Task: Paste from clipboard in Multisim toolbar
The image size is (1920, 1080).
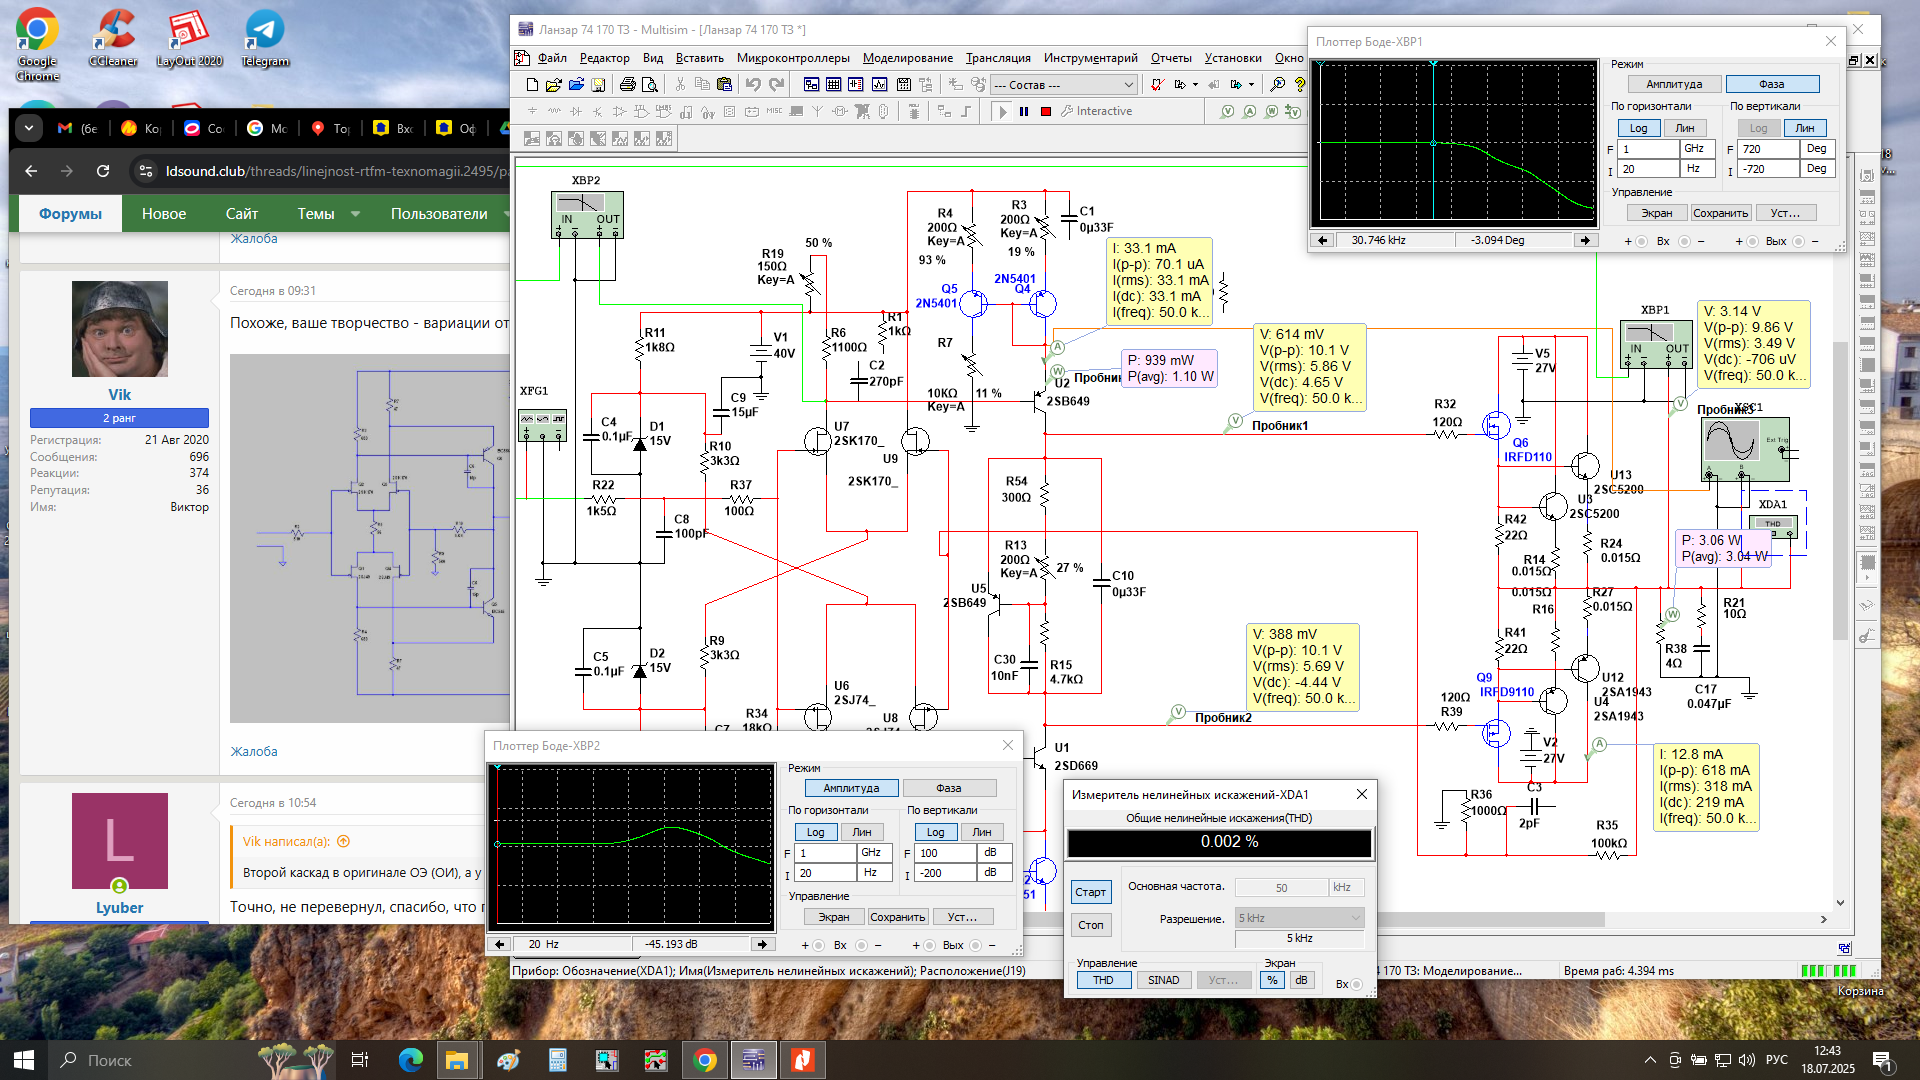Action: [724, 85]
